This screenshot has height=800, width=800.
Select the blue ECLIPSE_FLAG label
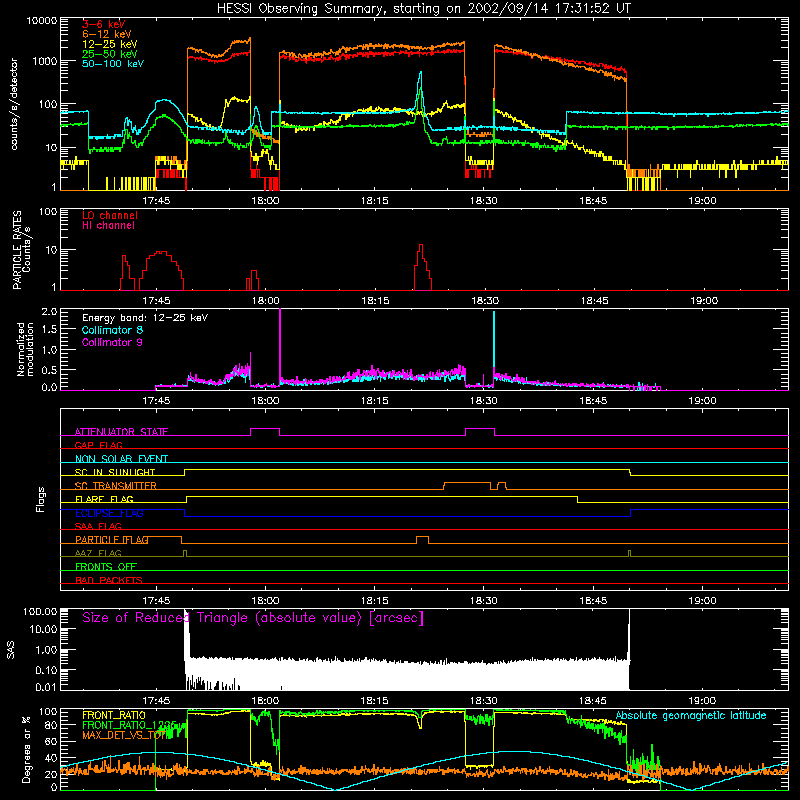109,513
